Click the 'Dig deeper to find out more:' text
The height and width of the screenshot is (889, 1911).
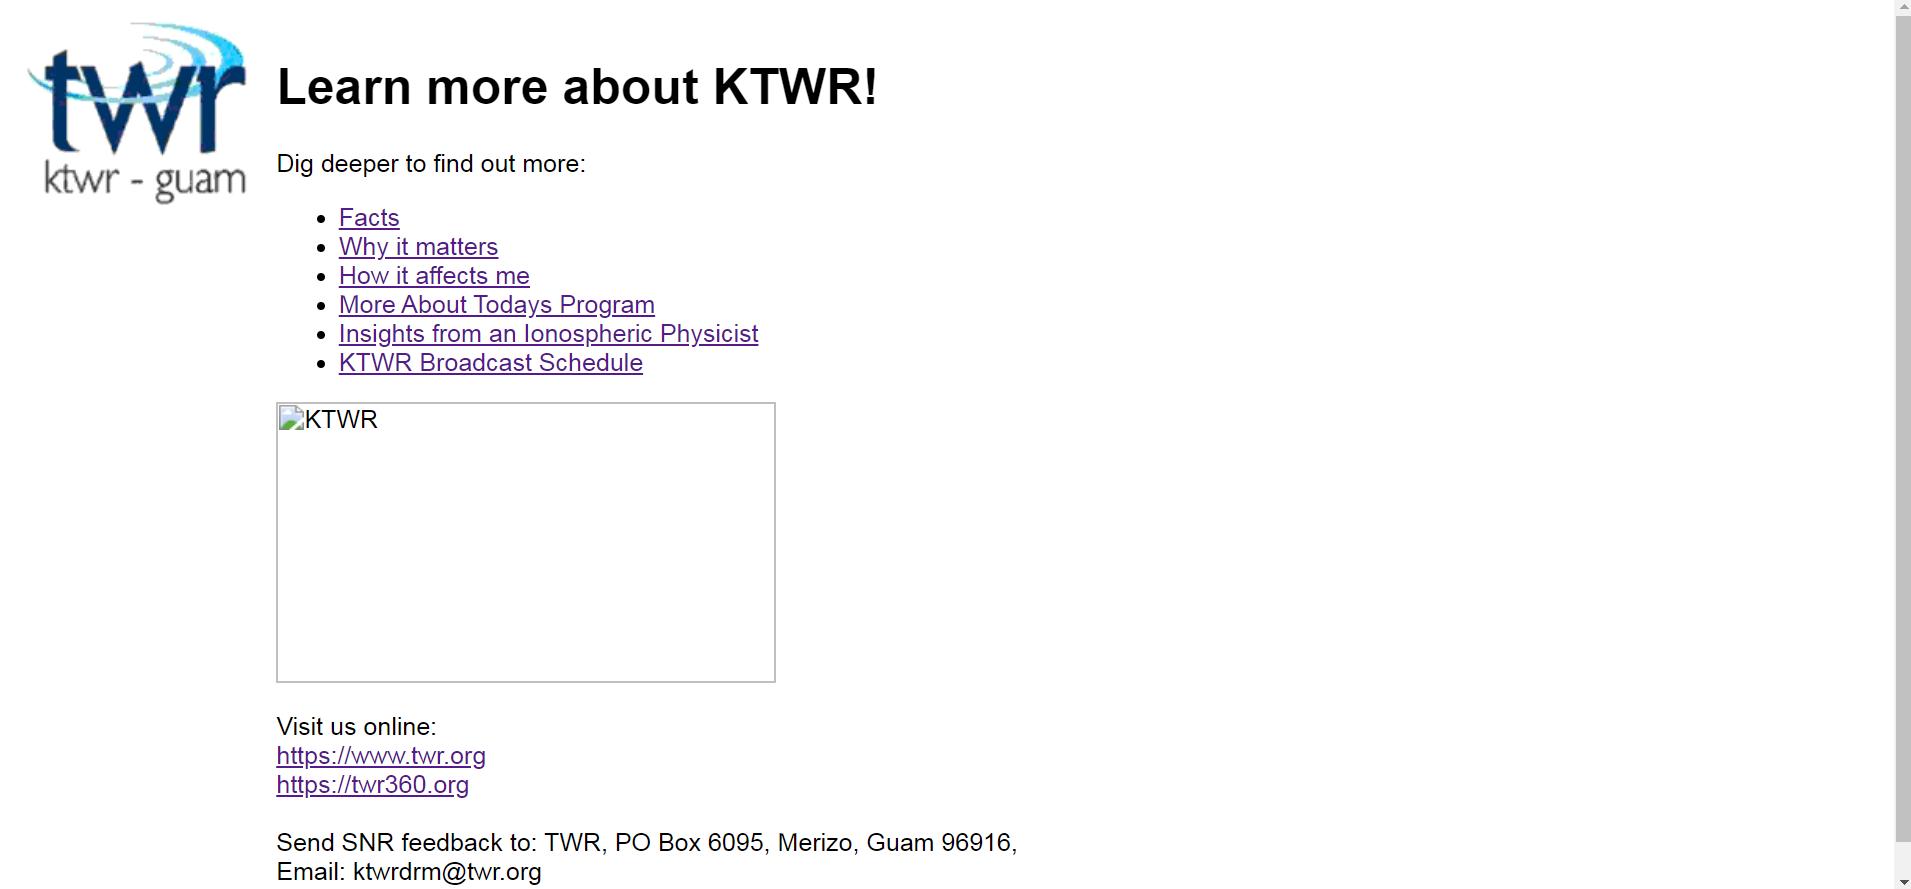click(431, 164)
